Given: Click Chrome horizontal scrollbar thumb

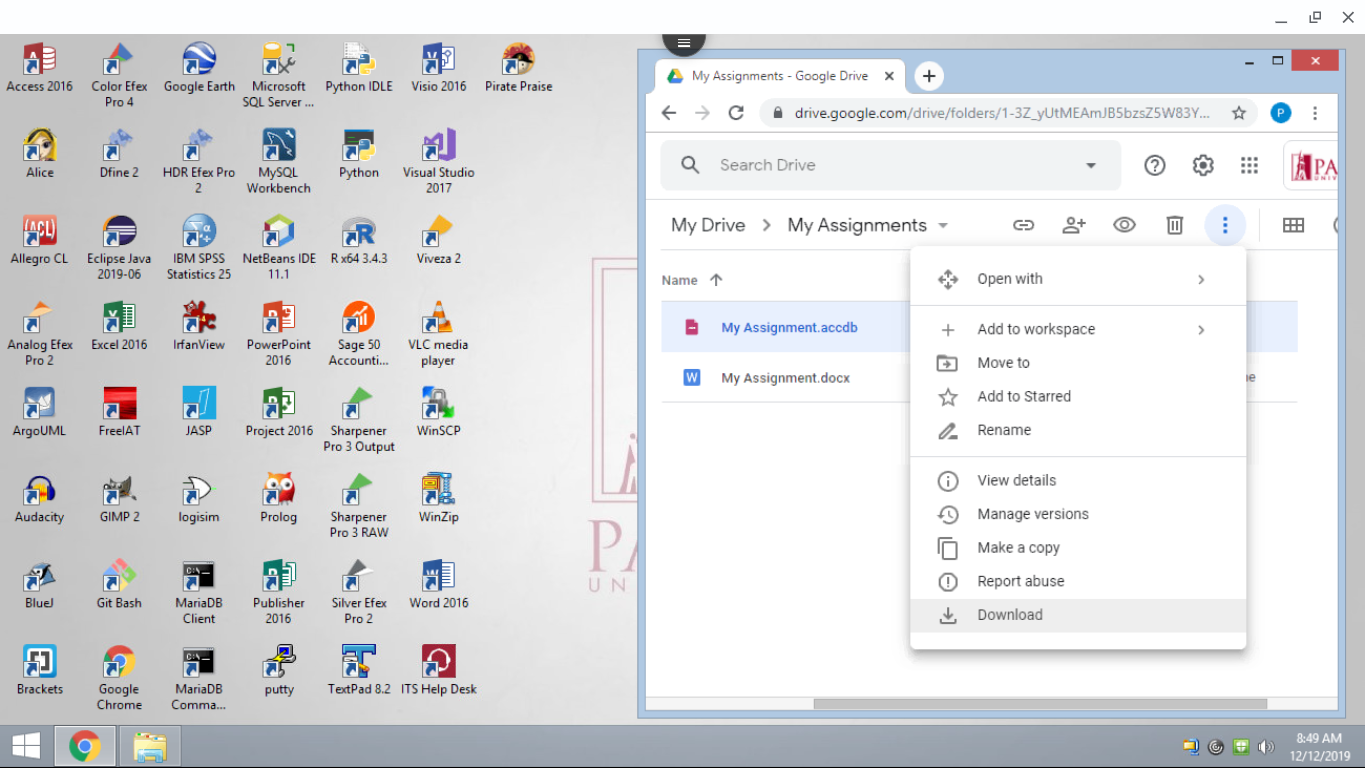Looking at the screenshot, I should 1040,704.
